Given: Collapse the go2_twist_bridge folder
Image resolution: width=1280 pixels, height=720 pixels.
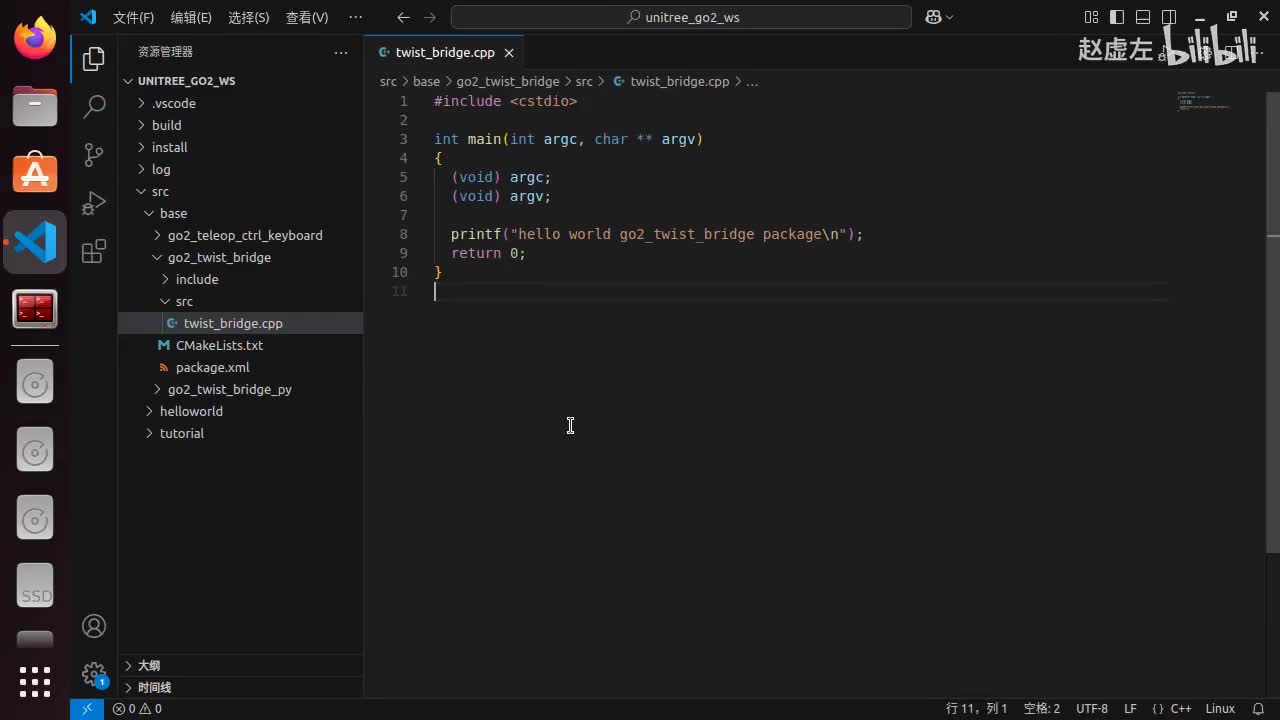Looking at the screenshot, I should [x=240, y=257].
